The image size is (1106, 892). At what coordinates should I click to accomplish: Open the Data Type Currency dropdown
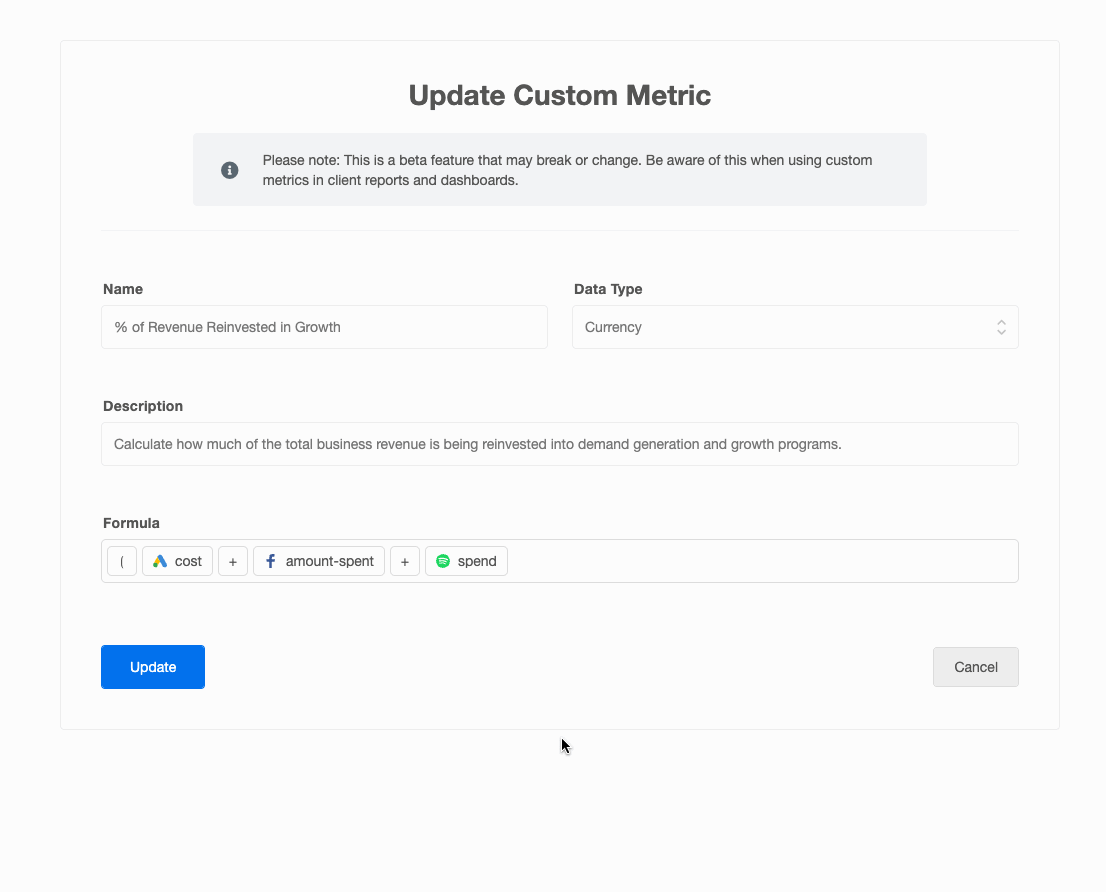tap(780, 327)
